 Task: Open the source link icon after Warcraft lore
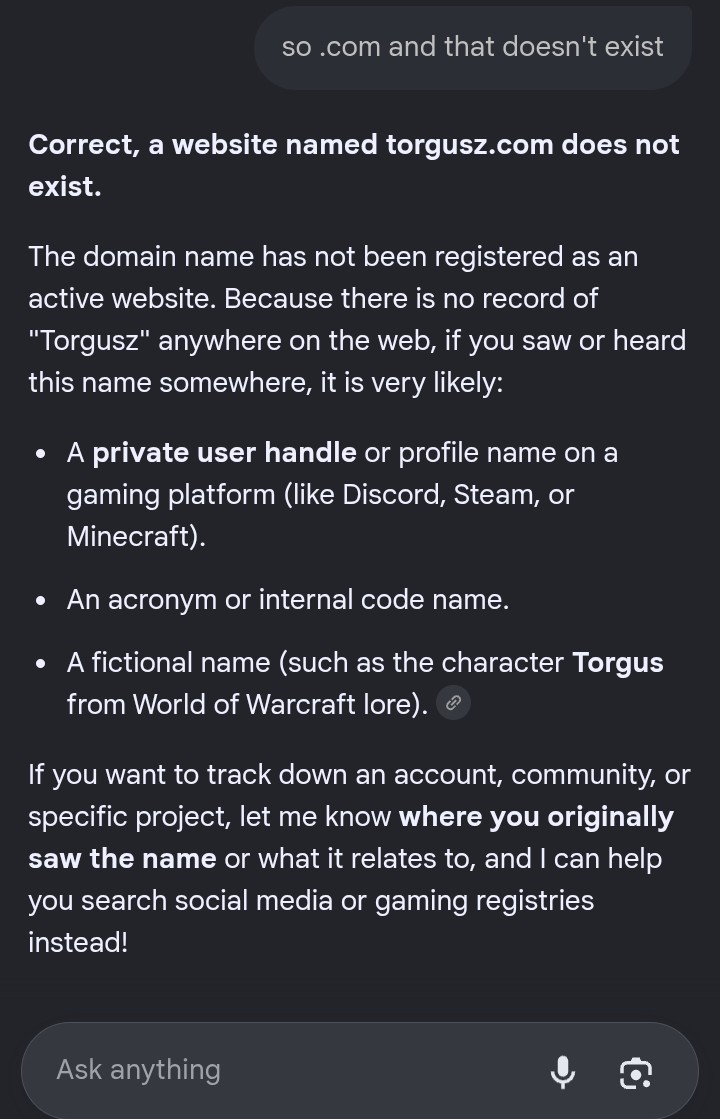point(453,704)
